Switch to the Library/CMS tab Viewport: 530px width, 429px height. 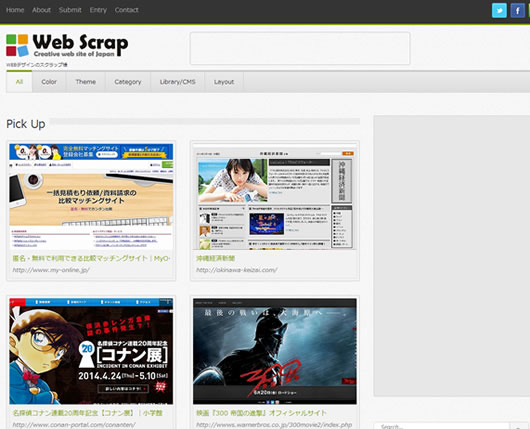177,82
